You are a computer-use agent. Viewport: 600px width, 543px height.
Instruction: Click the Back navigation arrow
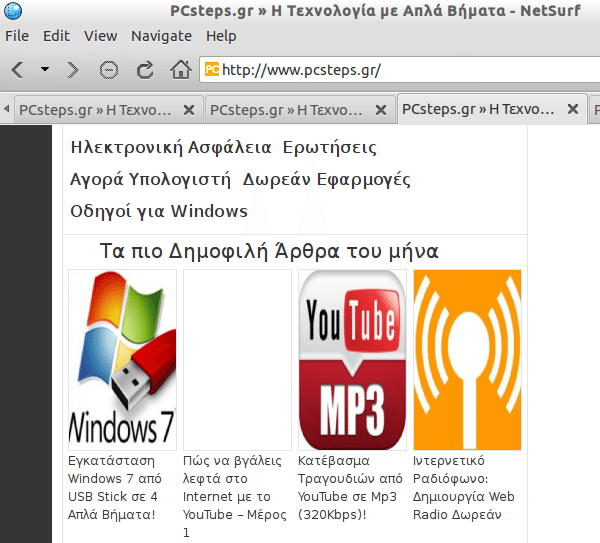pyautogui.click(x=17, y=70)
